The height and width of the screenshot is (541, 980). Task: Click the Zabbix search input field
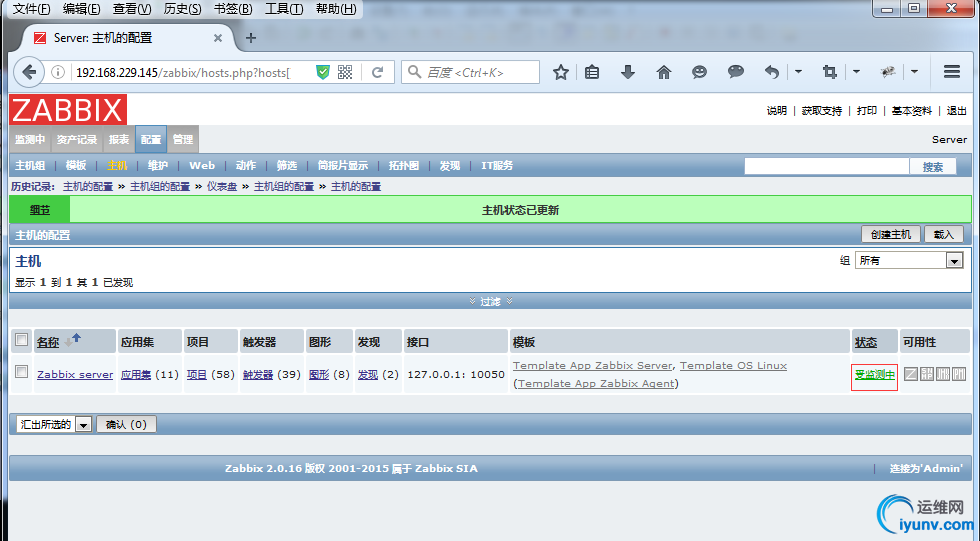(x=826, y=166)
